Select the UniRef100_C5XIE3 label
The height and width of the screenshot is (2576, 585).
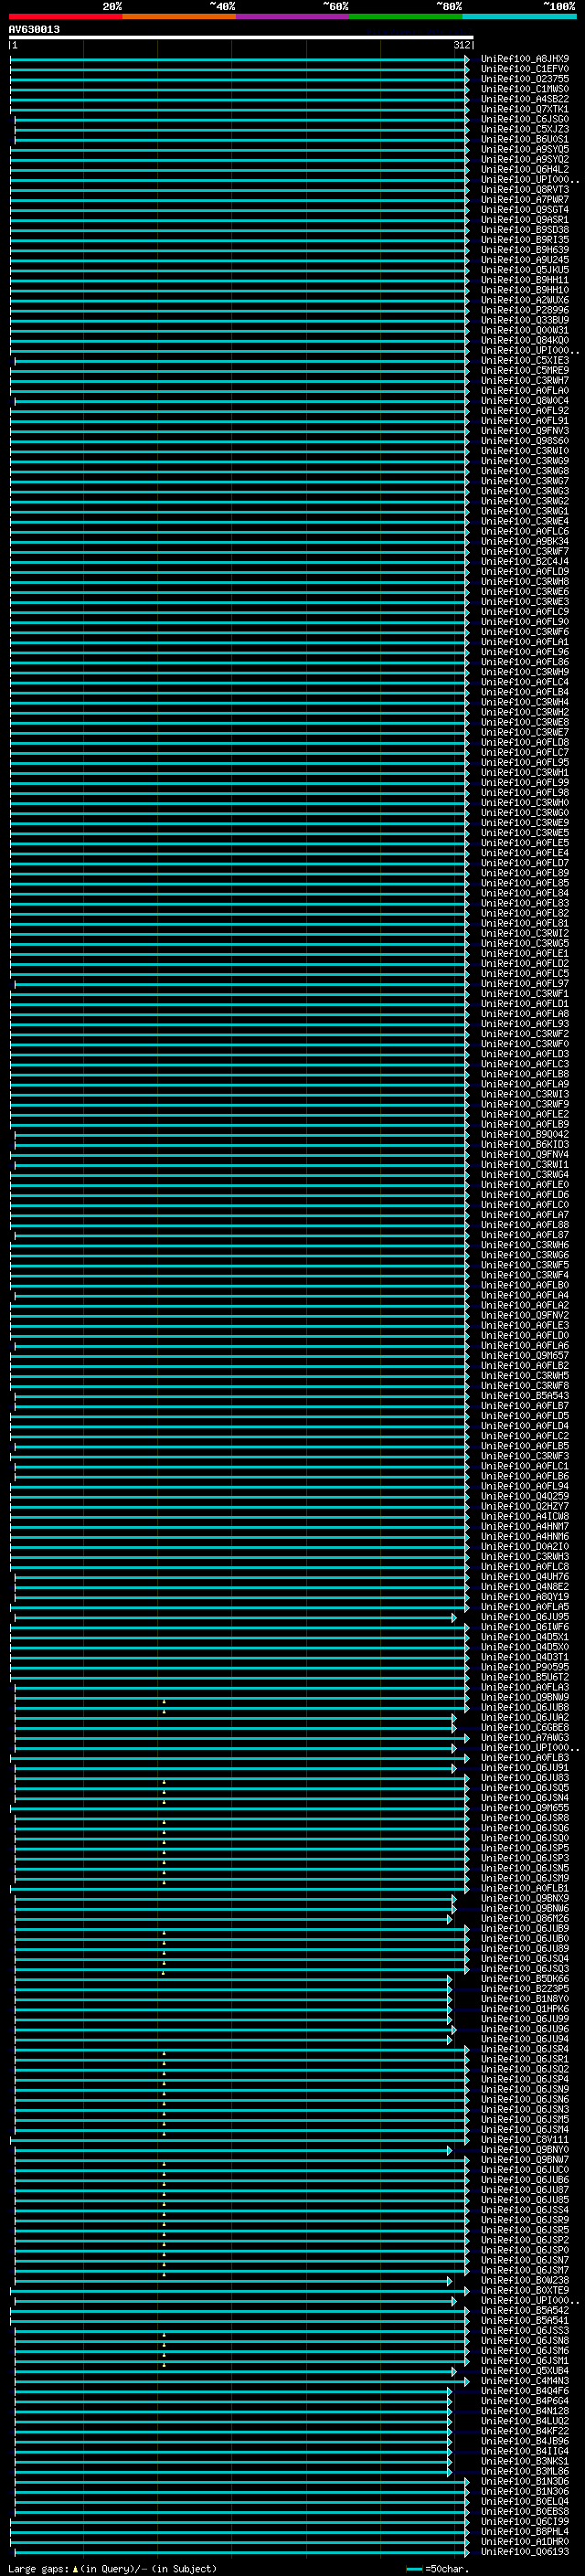tap(525, 360)
